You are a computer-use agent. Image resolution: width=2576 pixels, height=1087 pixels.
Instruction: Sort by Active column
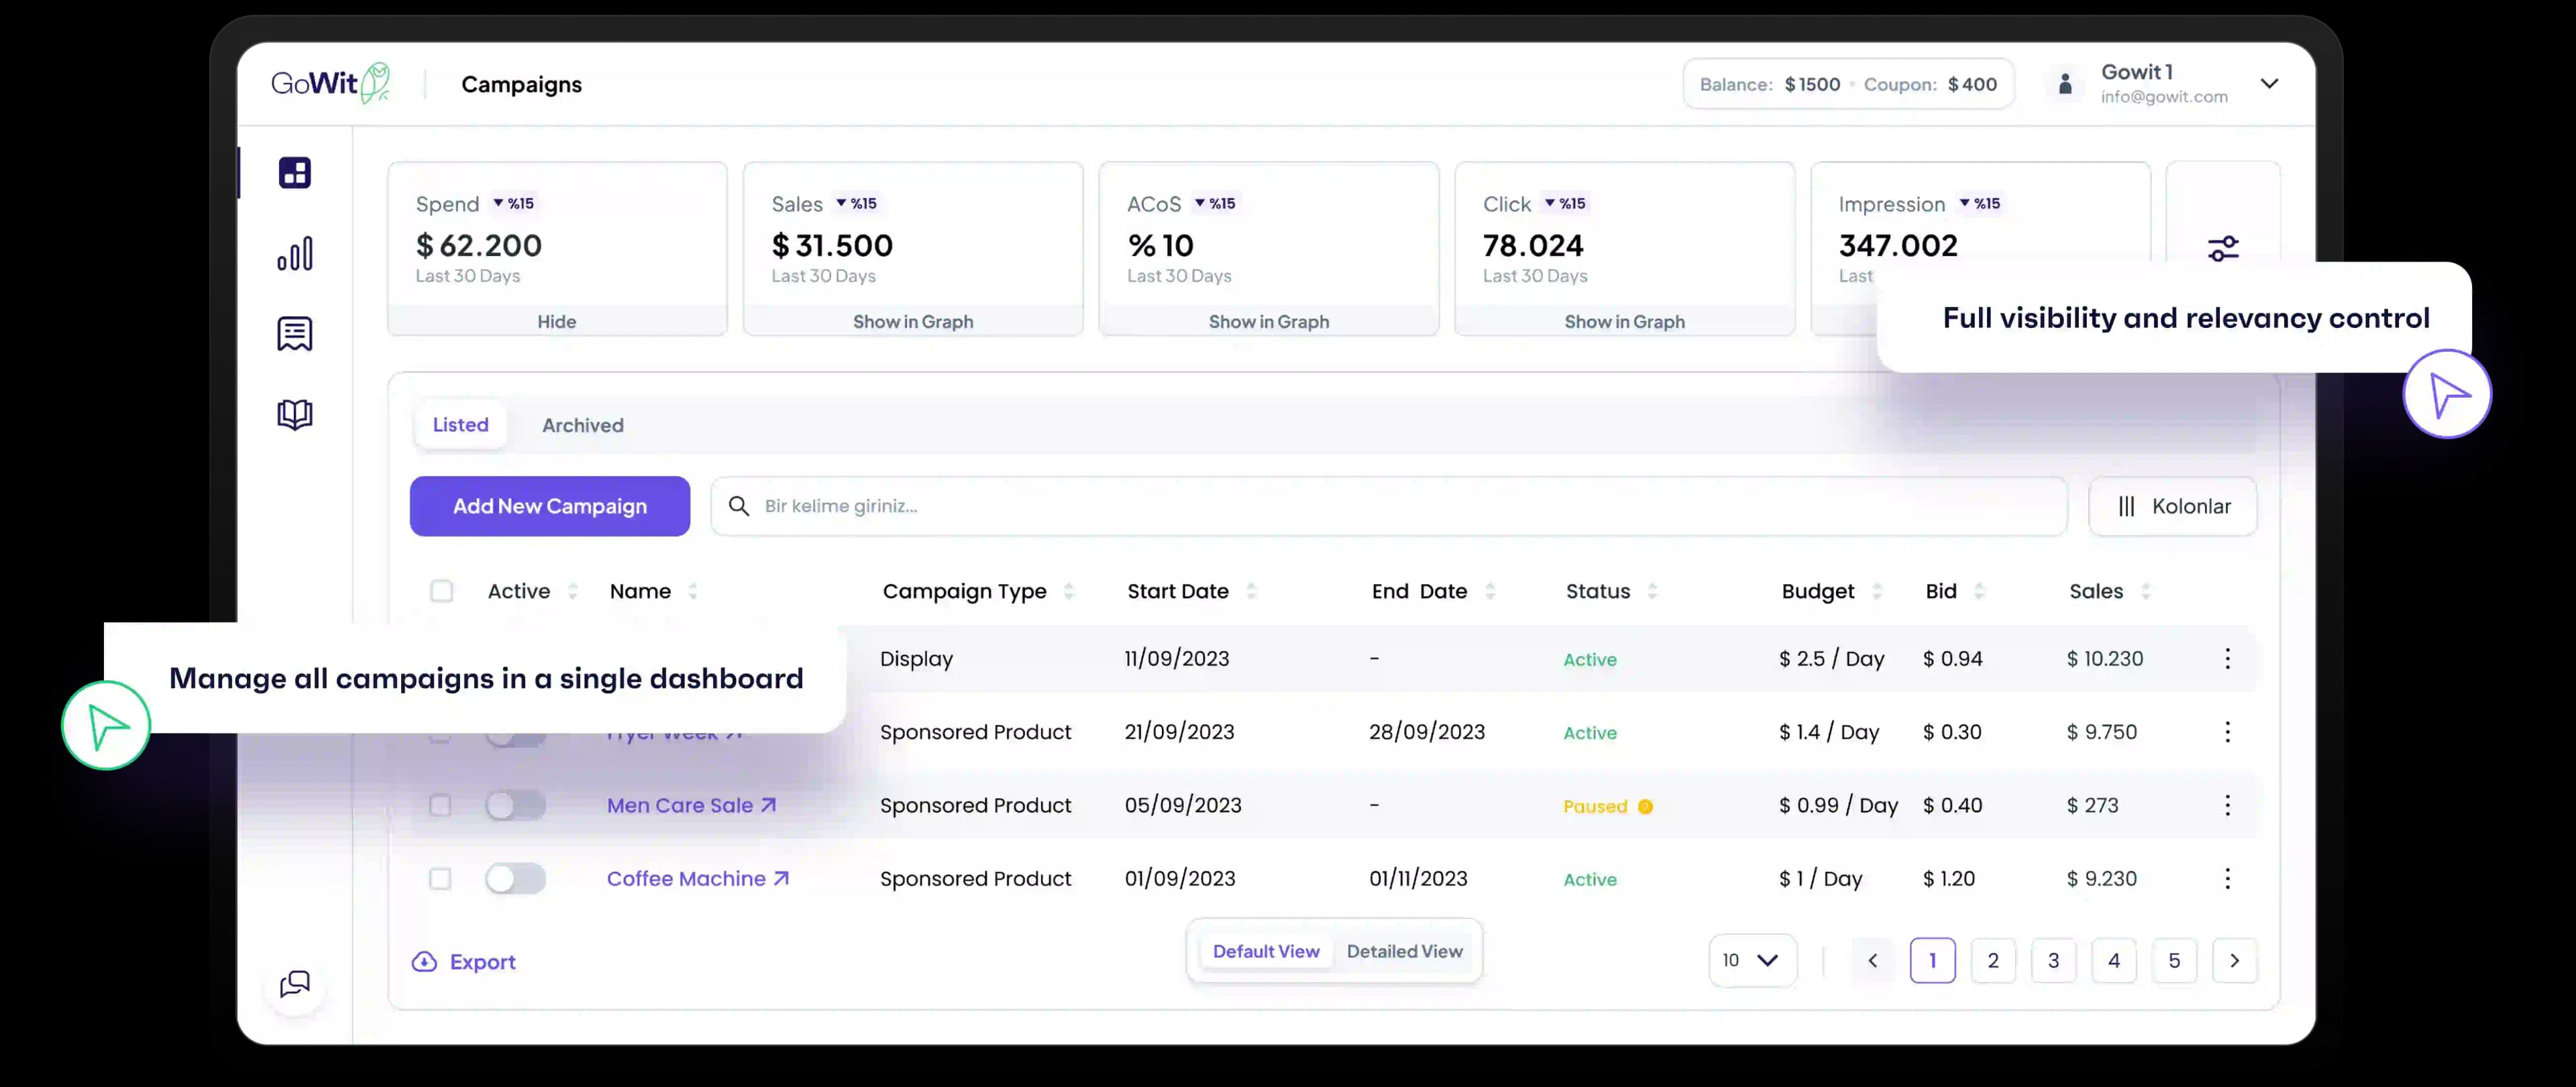573,591
